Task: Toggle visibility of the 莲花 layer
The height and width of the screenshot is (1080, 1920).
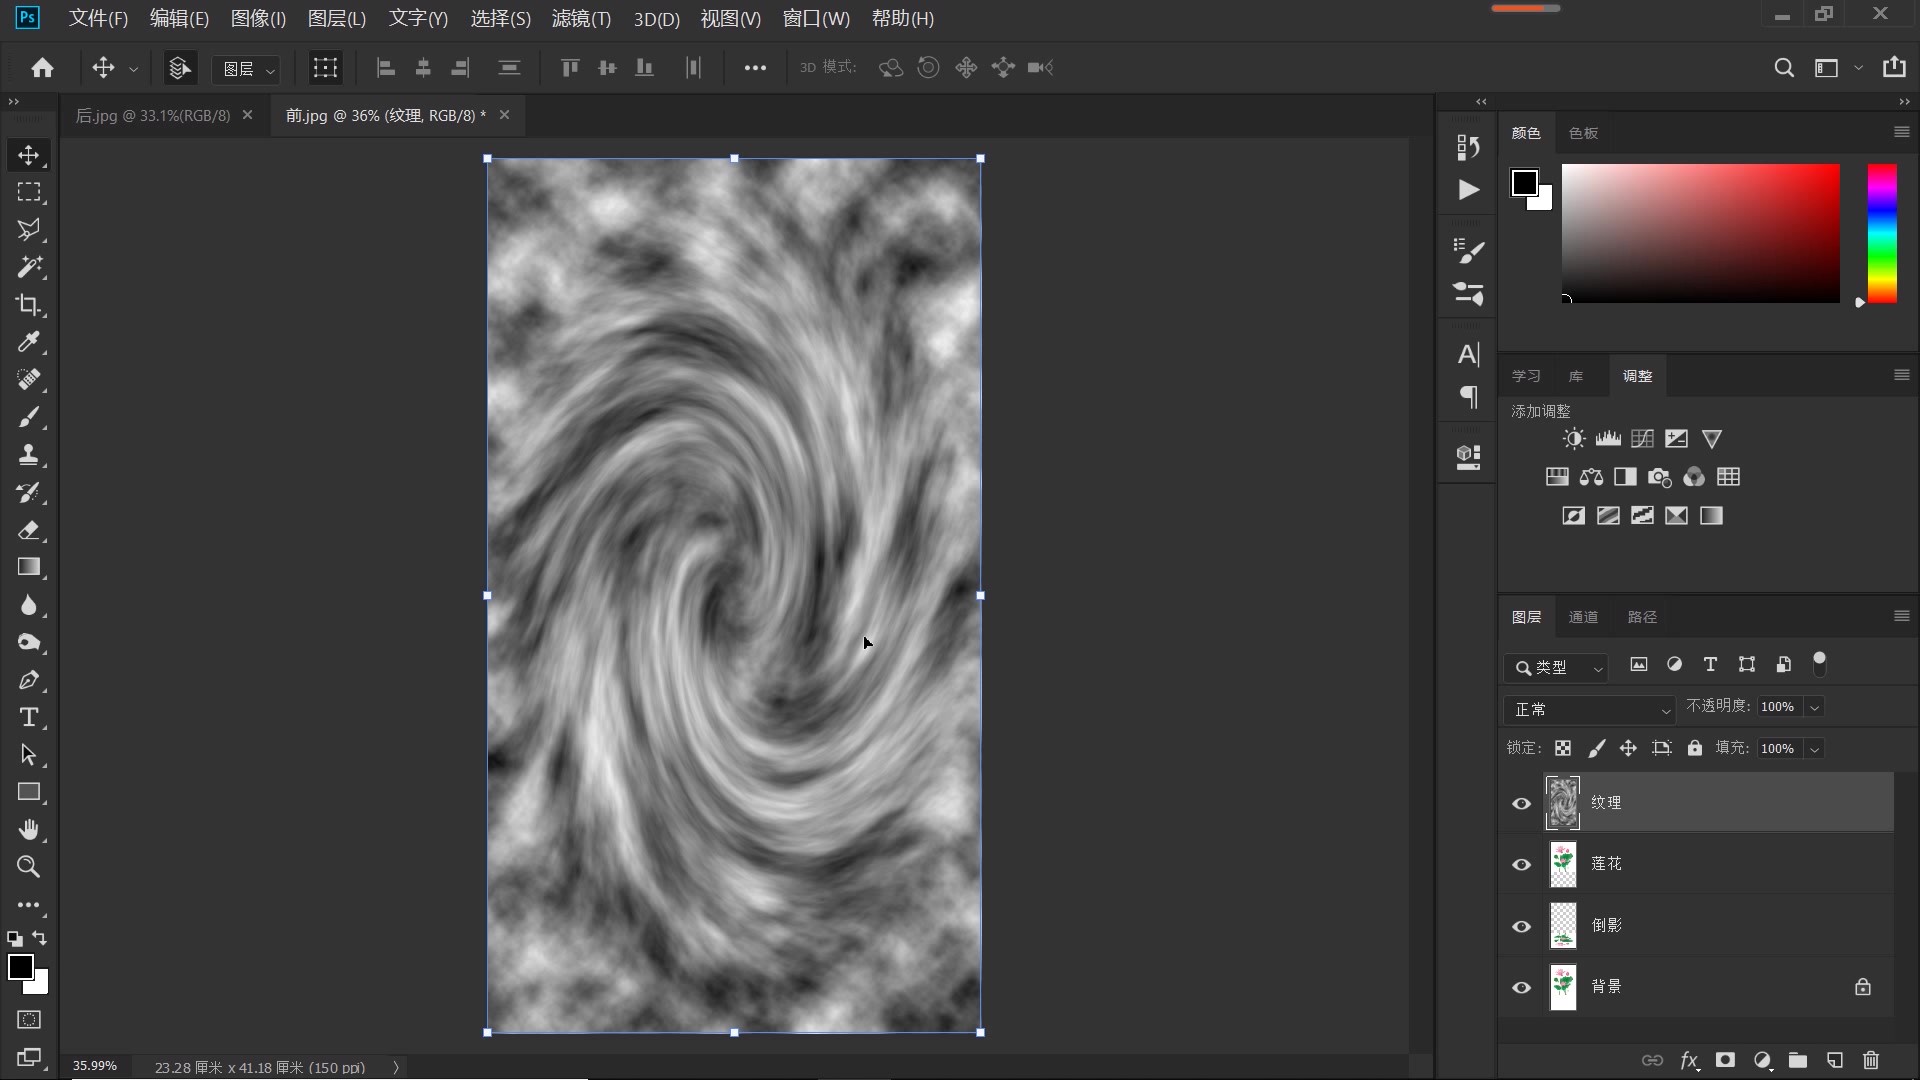Action: pyautogui.click(x=1521, y=864)
